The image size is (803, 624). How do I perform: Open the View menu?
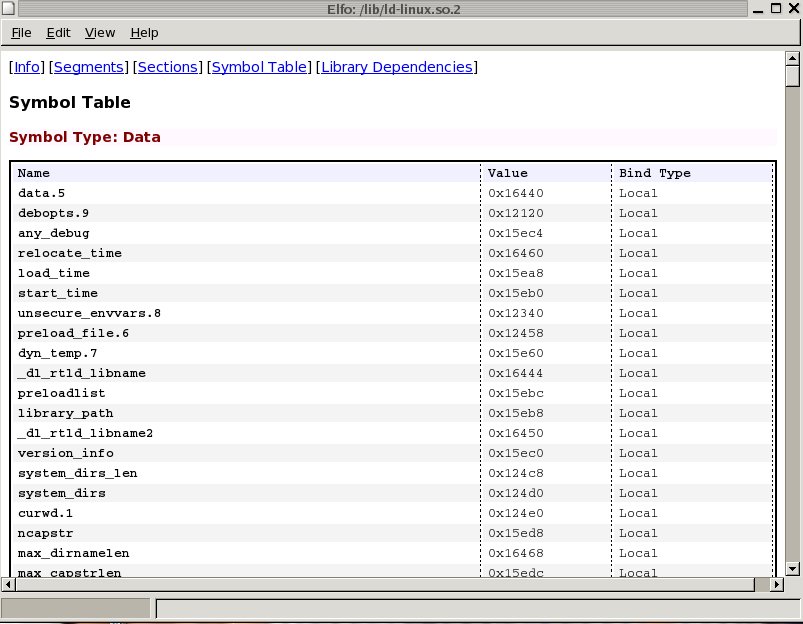pos(100,33)
